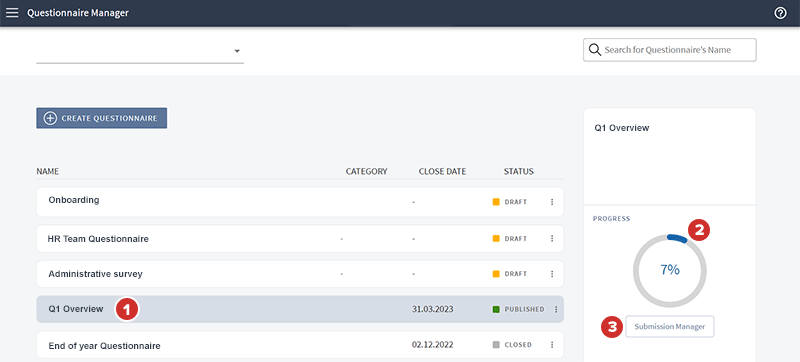Expand the dropdown arrow above the list
Viewport: 800px width, 362px height.
pos(237,51)
